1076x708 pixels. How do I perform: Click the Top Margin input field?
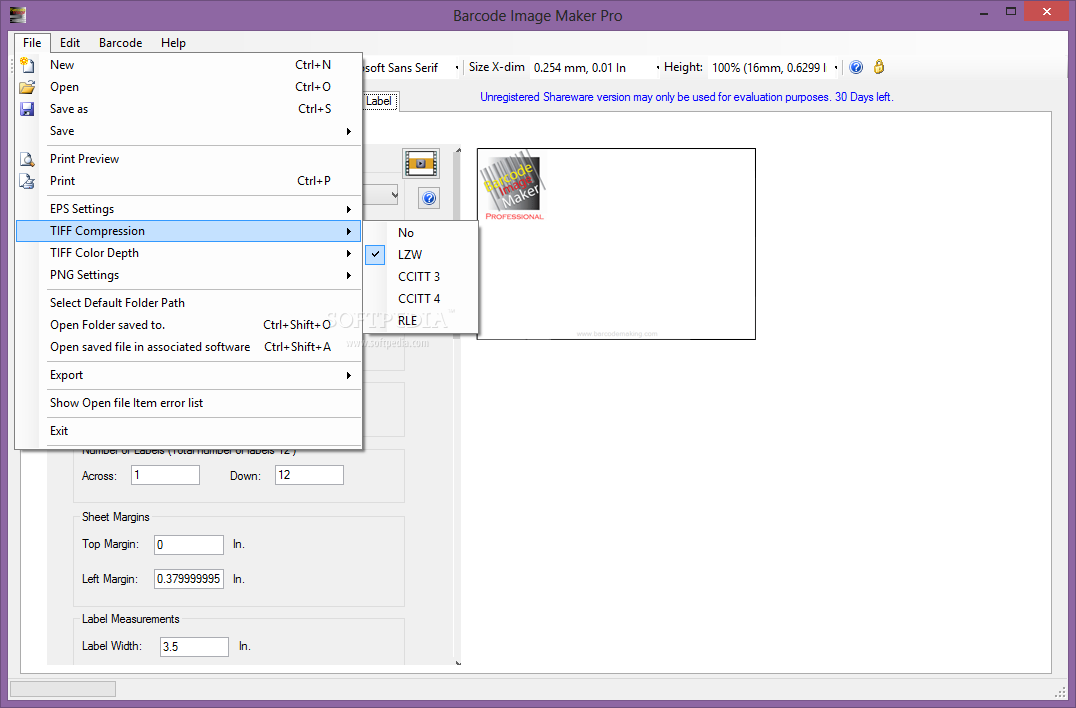(189, 545)
